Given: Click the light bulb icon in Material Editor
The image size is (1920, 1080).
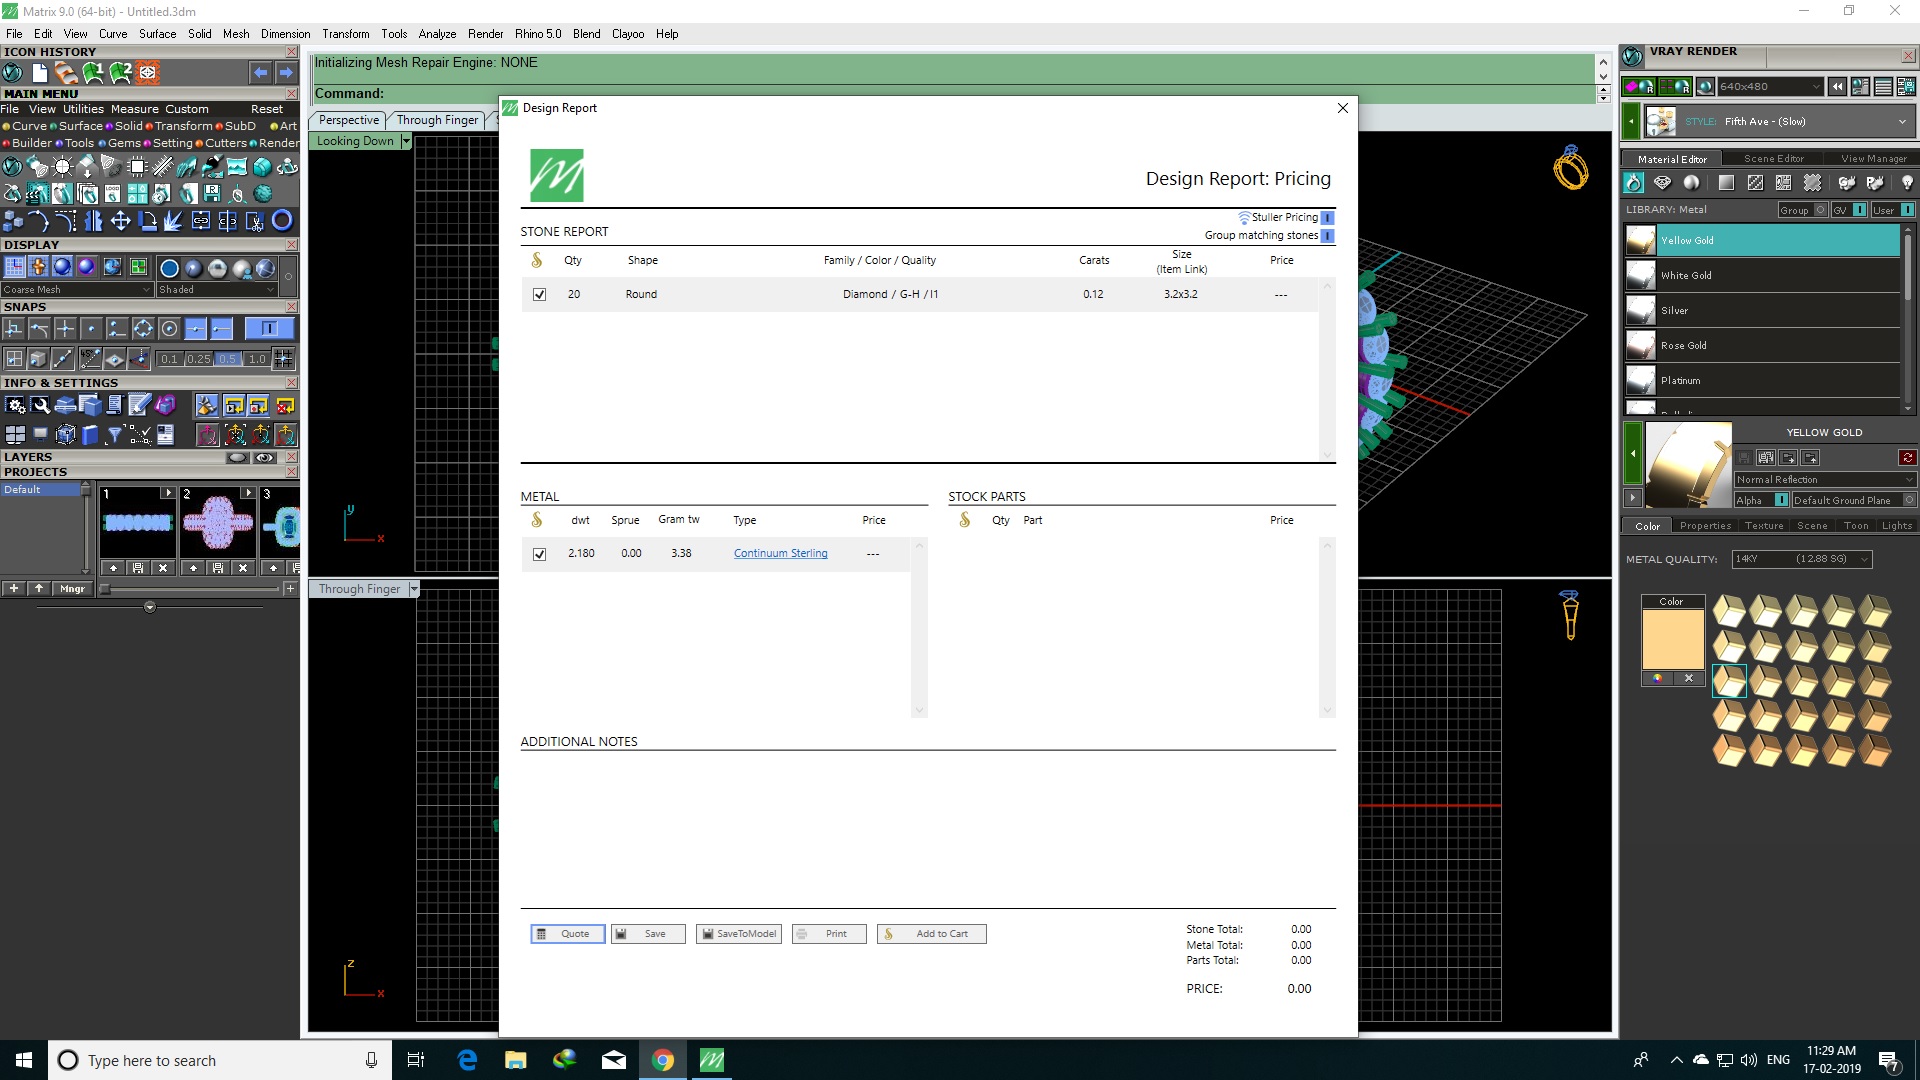Looking at the screenshot, I should [1907, 183].
